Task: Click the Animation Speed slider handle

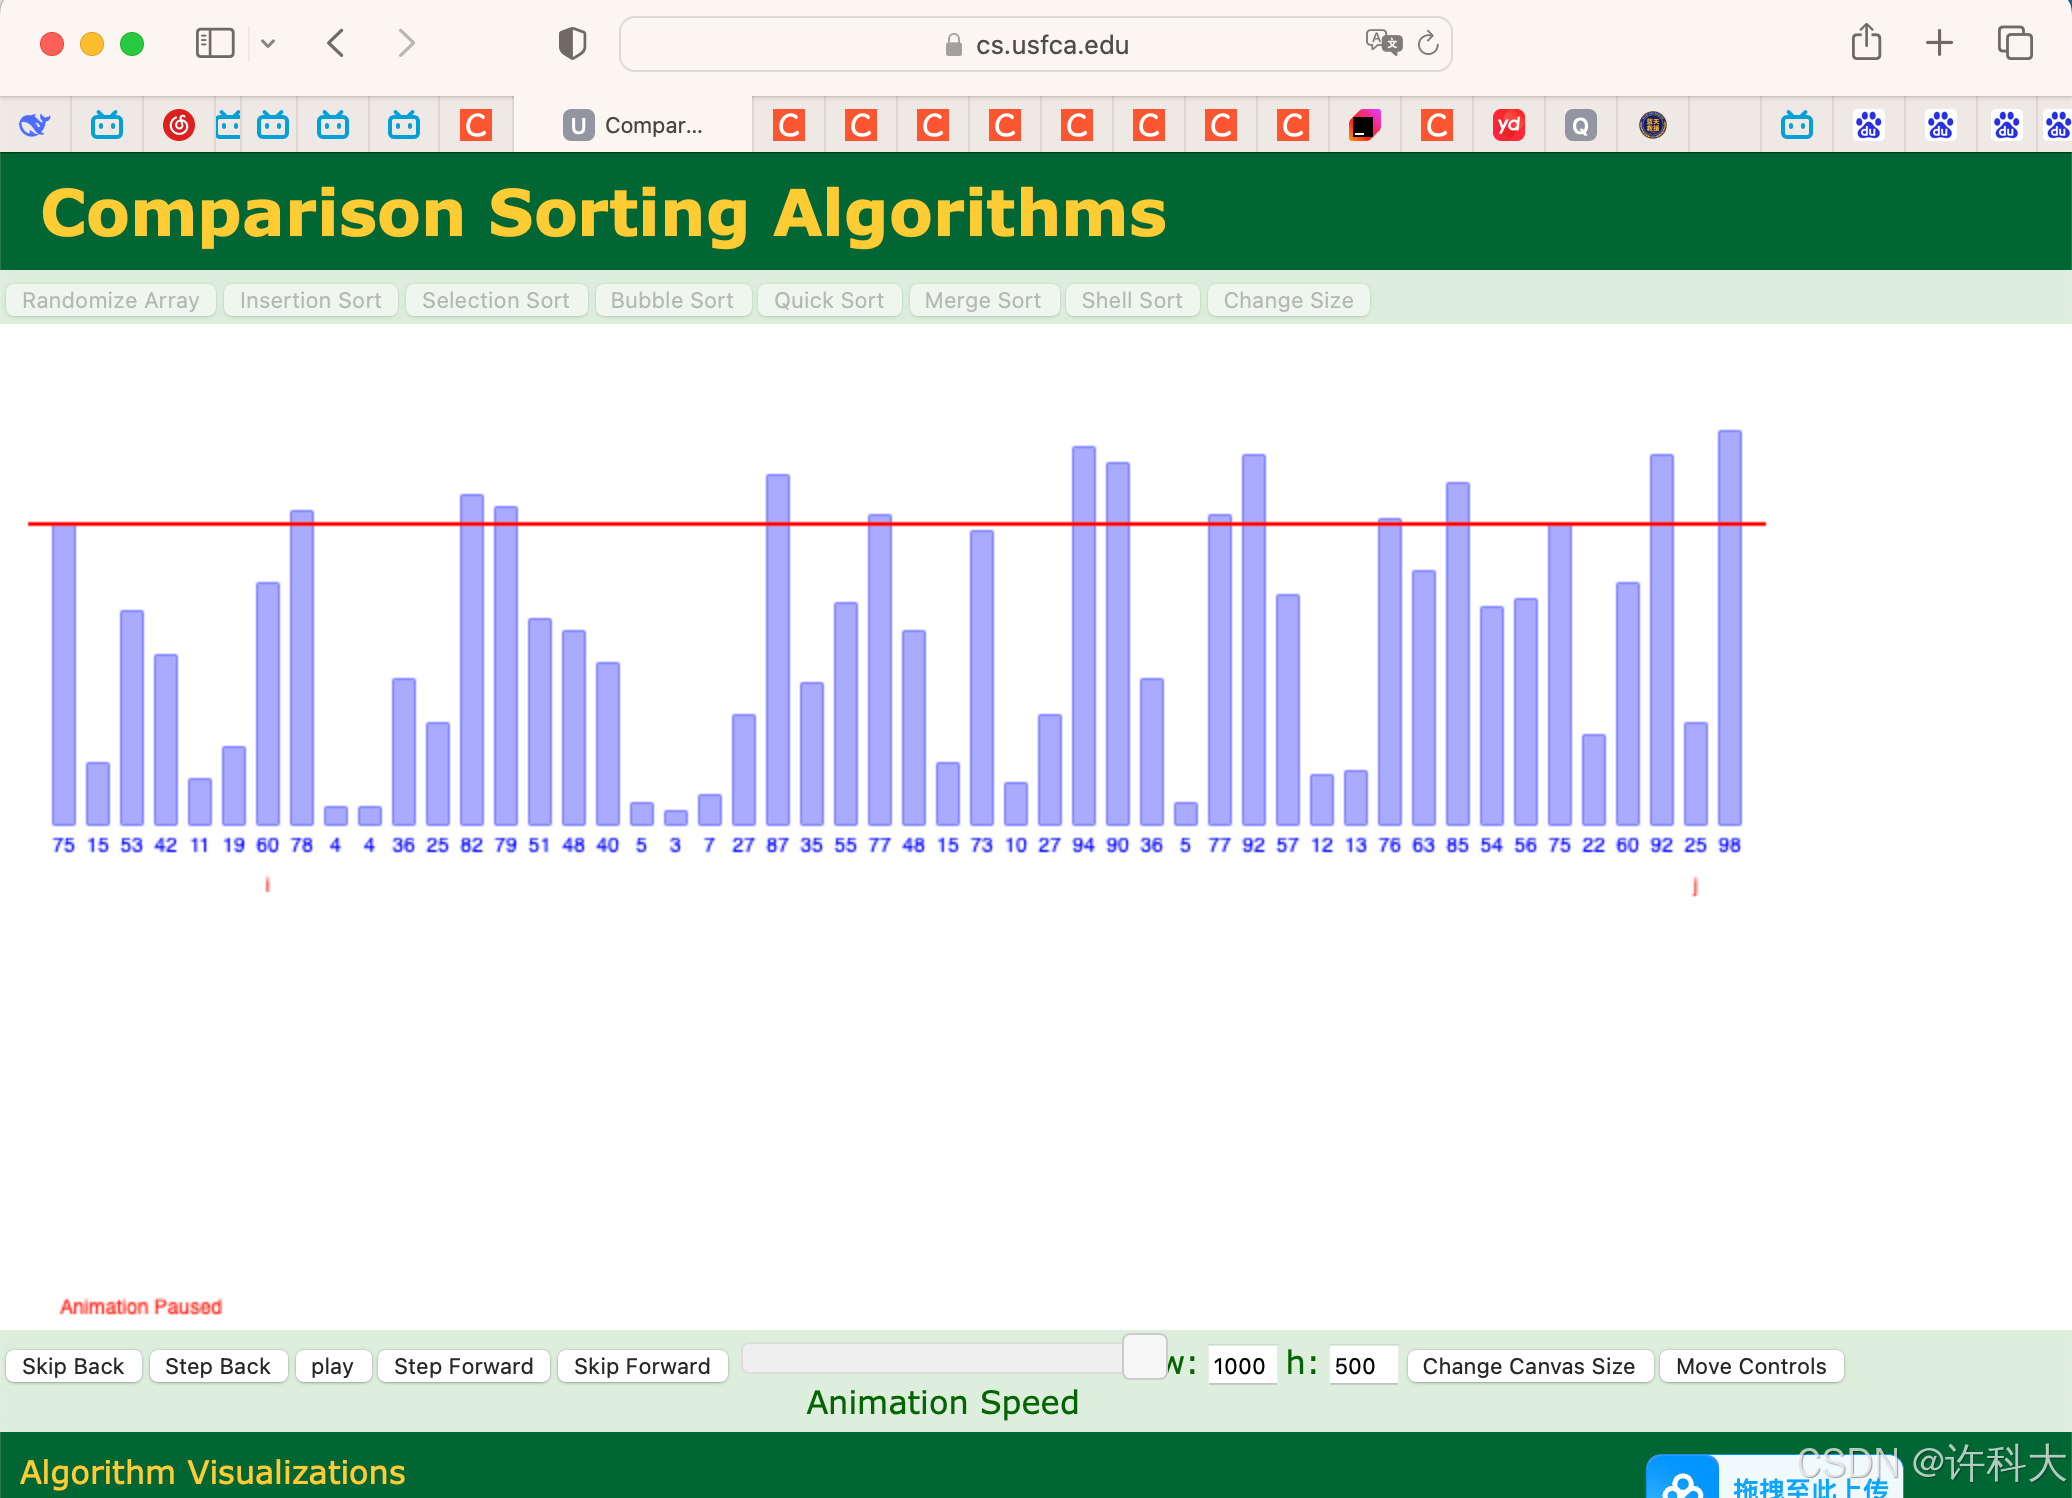Action: [x=1145, y=1357]
